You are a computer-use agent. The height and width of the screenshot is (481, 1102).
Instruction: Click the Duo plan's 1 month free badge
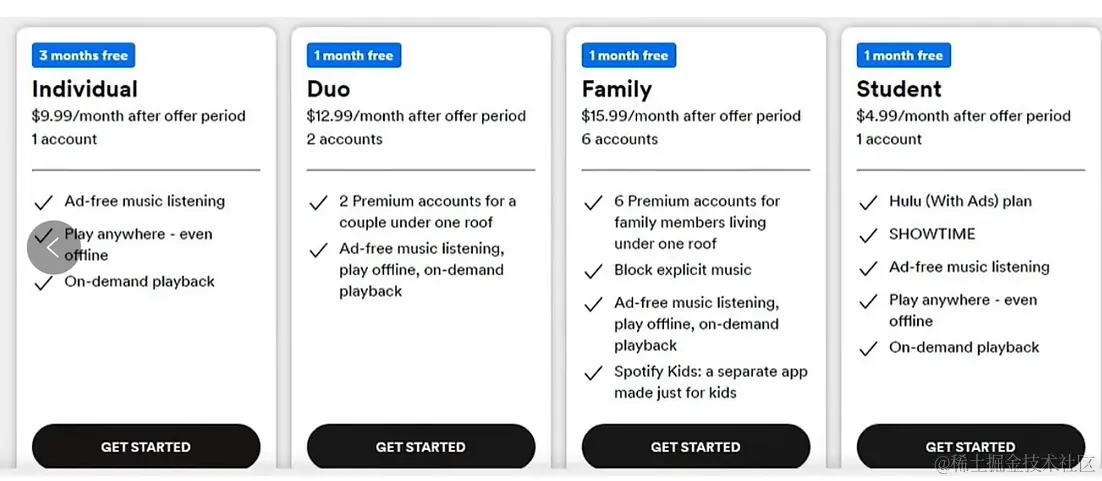pyautogui.click(x=354, y=56)
